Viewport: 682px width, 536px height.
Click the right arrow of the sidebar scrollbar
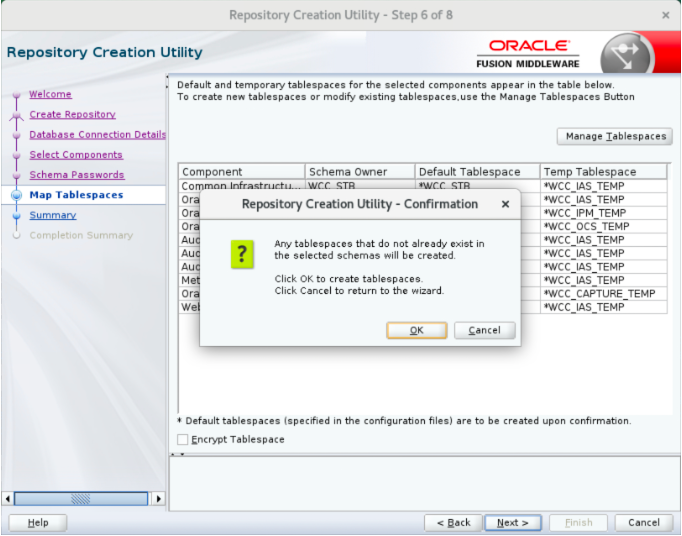(158, 499)
